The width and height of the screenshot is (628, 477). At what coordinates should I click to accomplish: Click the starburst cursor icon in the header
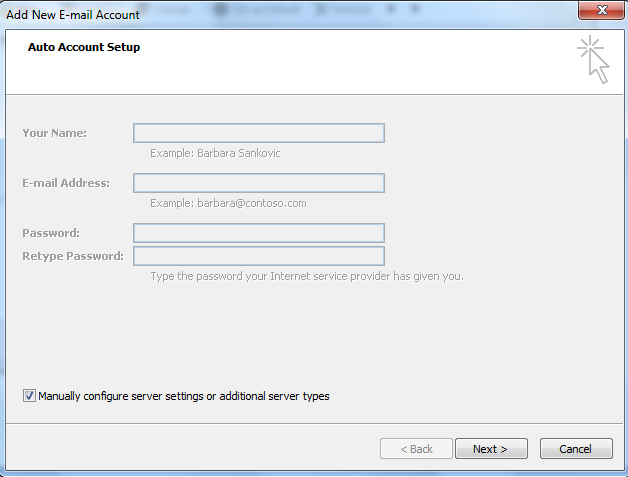tap(593, 59)
